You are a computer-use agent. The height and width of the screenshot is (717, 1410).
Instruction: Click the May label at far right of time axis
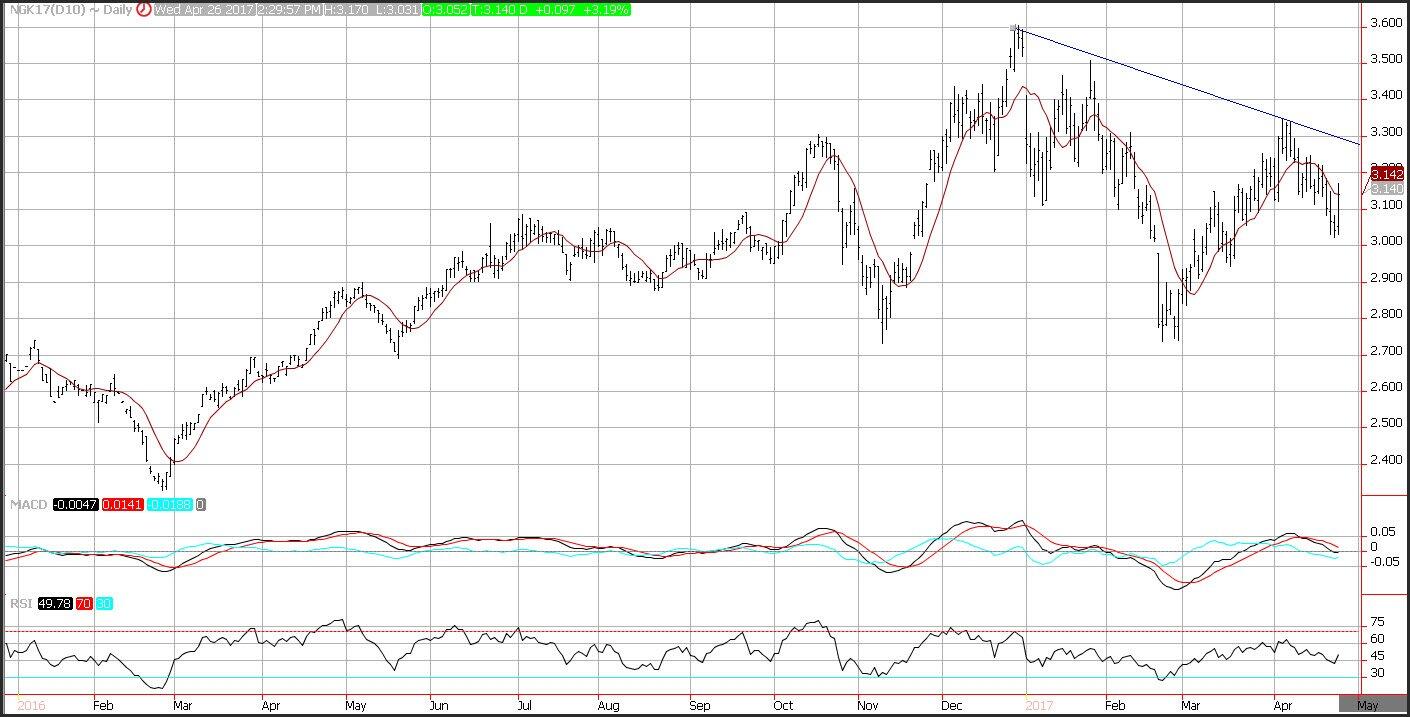tap(1366, 705)
